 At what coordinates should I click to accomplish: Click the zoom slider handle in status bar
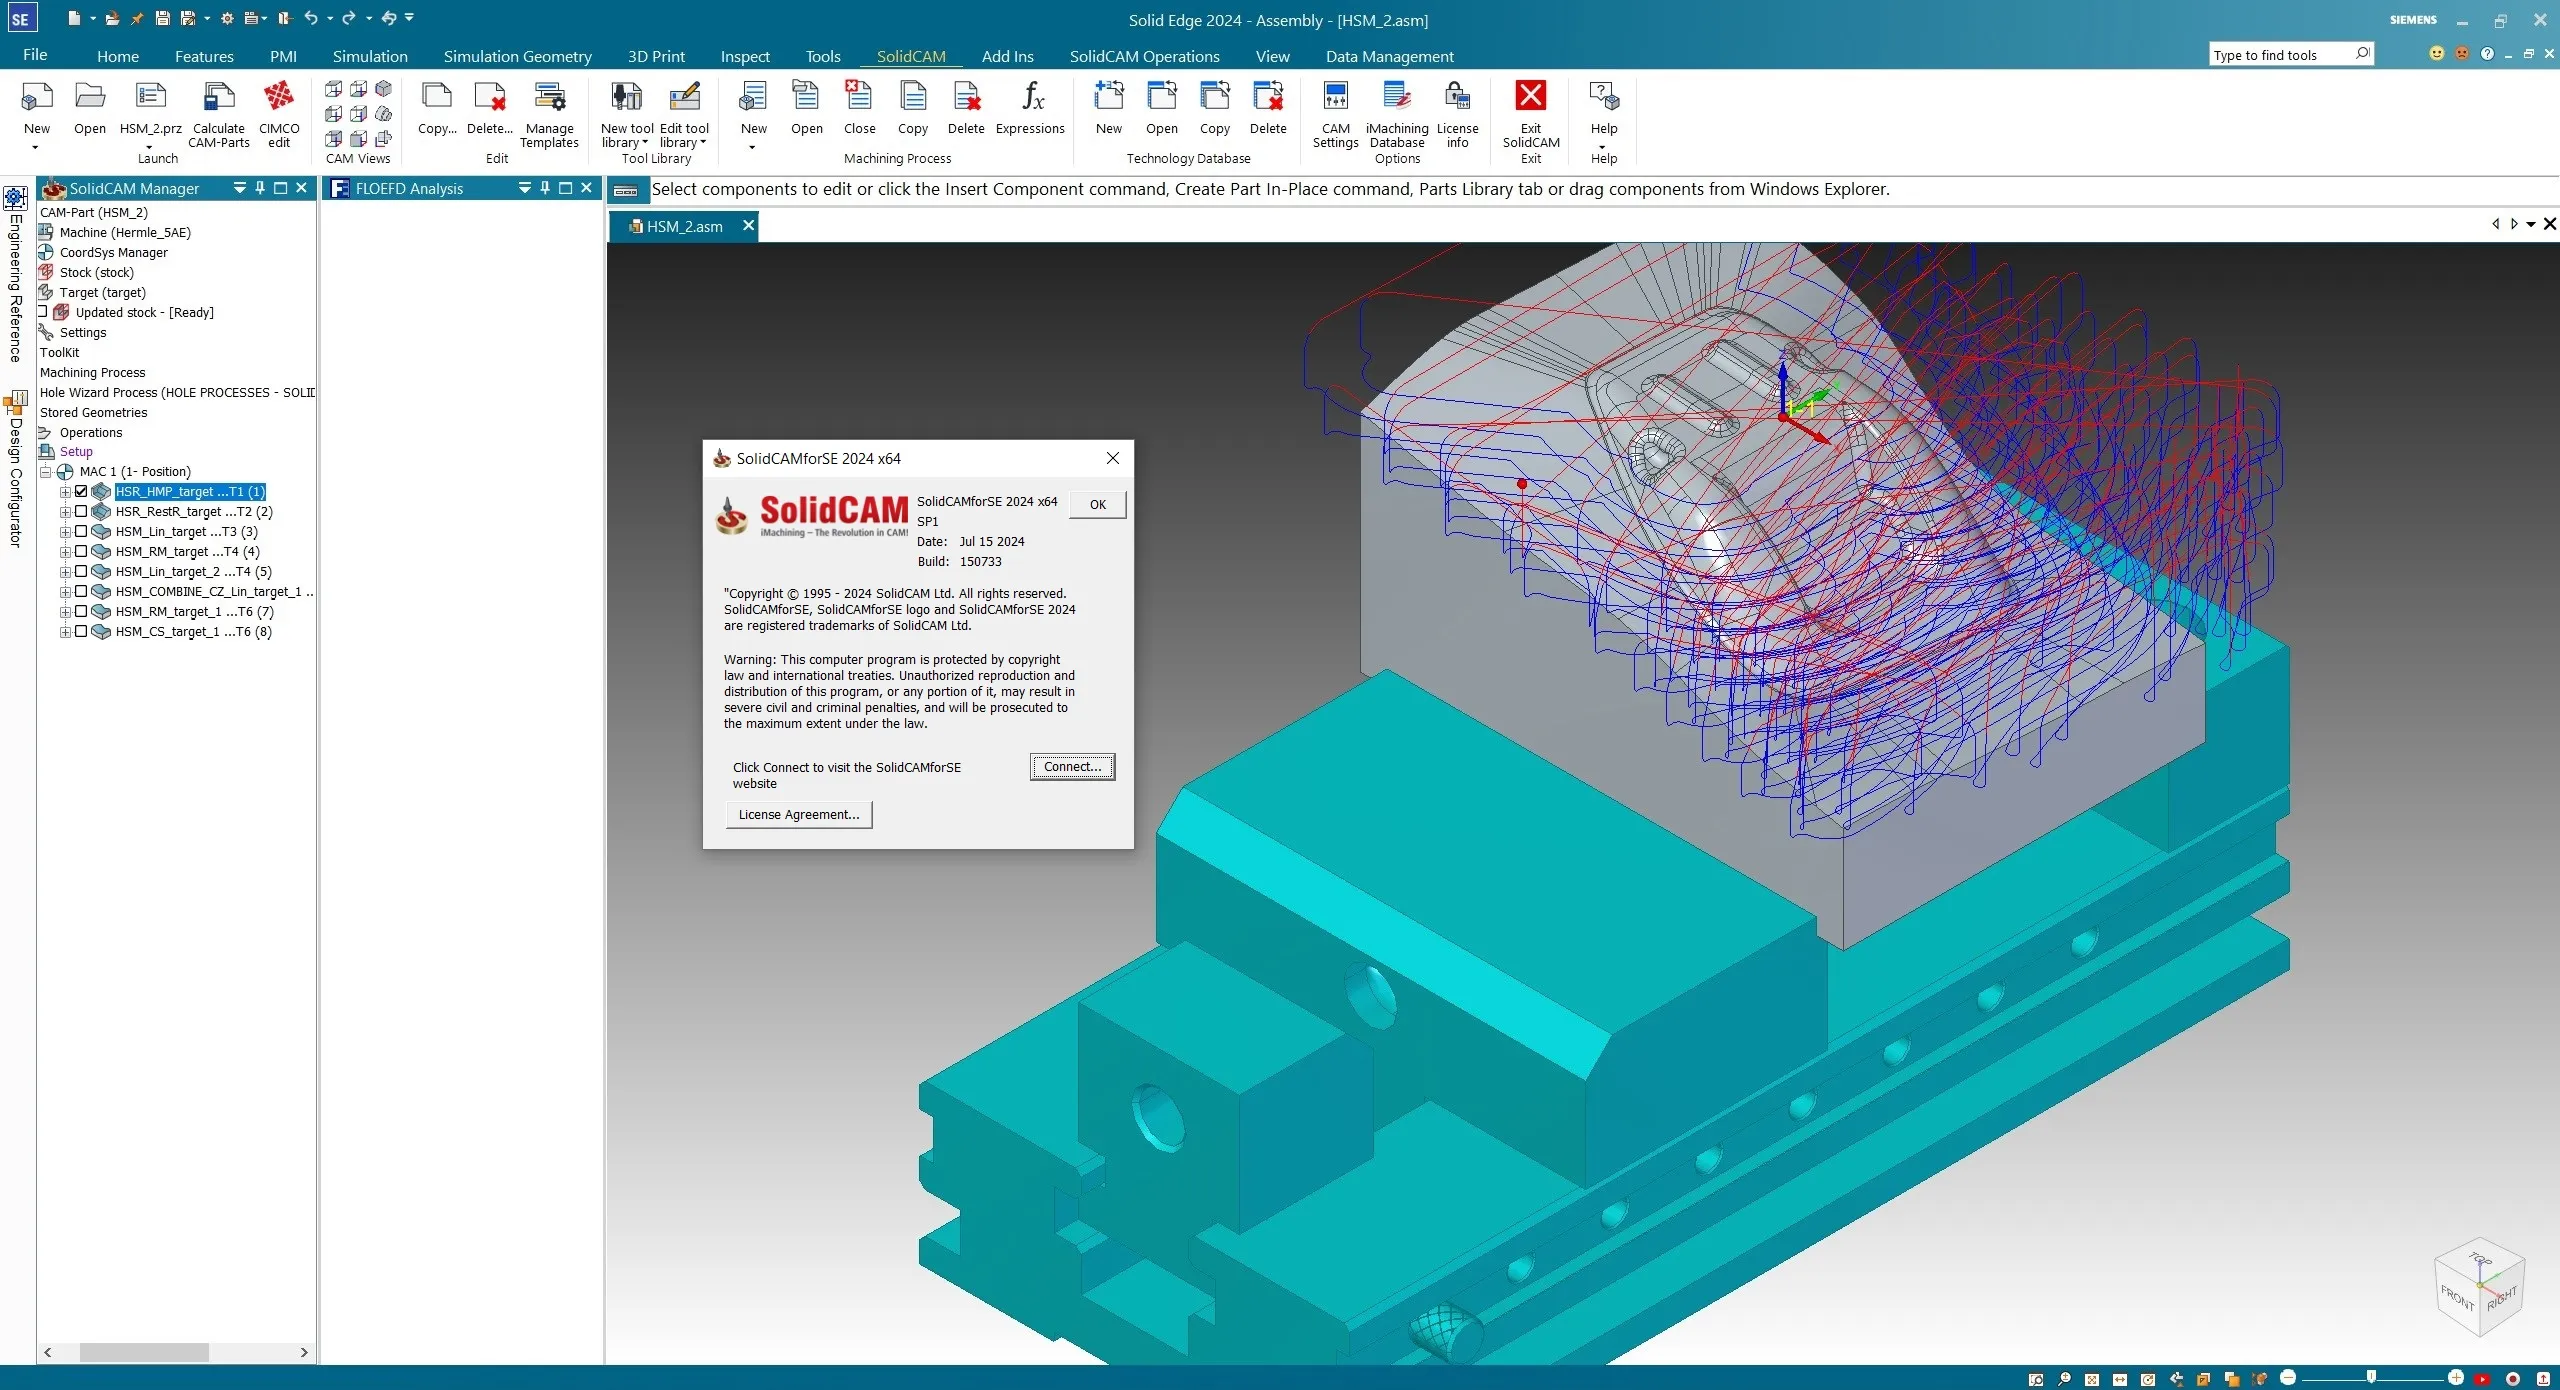2371,1378
